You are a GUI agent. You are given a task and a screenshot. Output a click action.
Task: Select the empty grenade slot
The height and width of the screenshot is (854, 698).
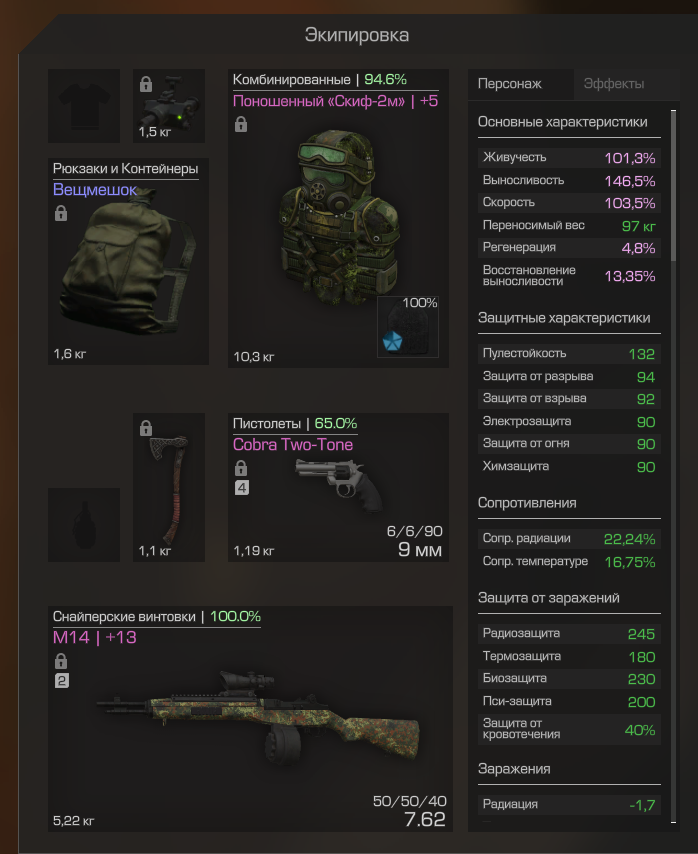(x=84, y=524)
